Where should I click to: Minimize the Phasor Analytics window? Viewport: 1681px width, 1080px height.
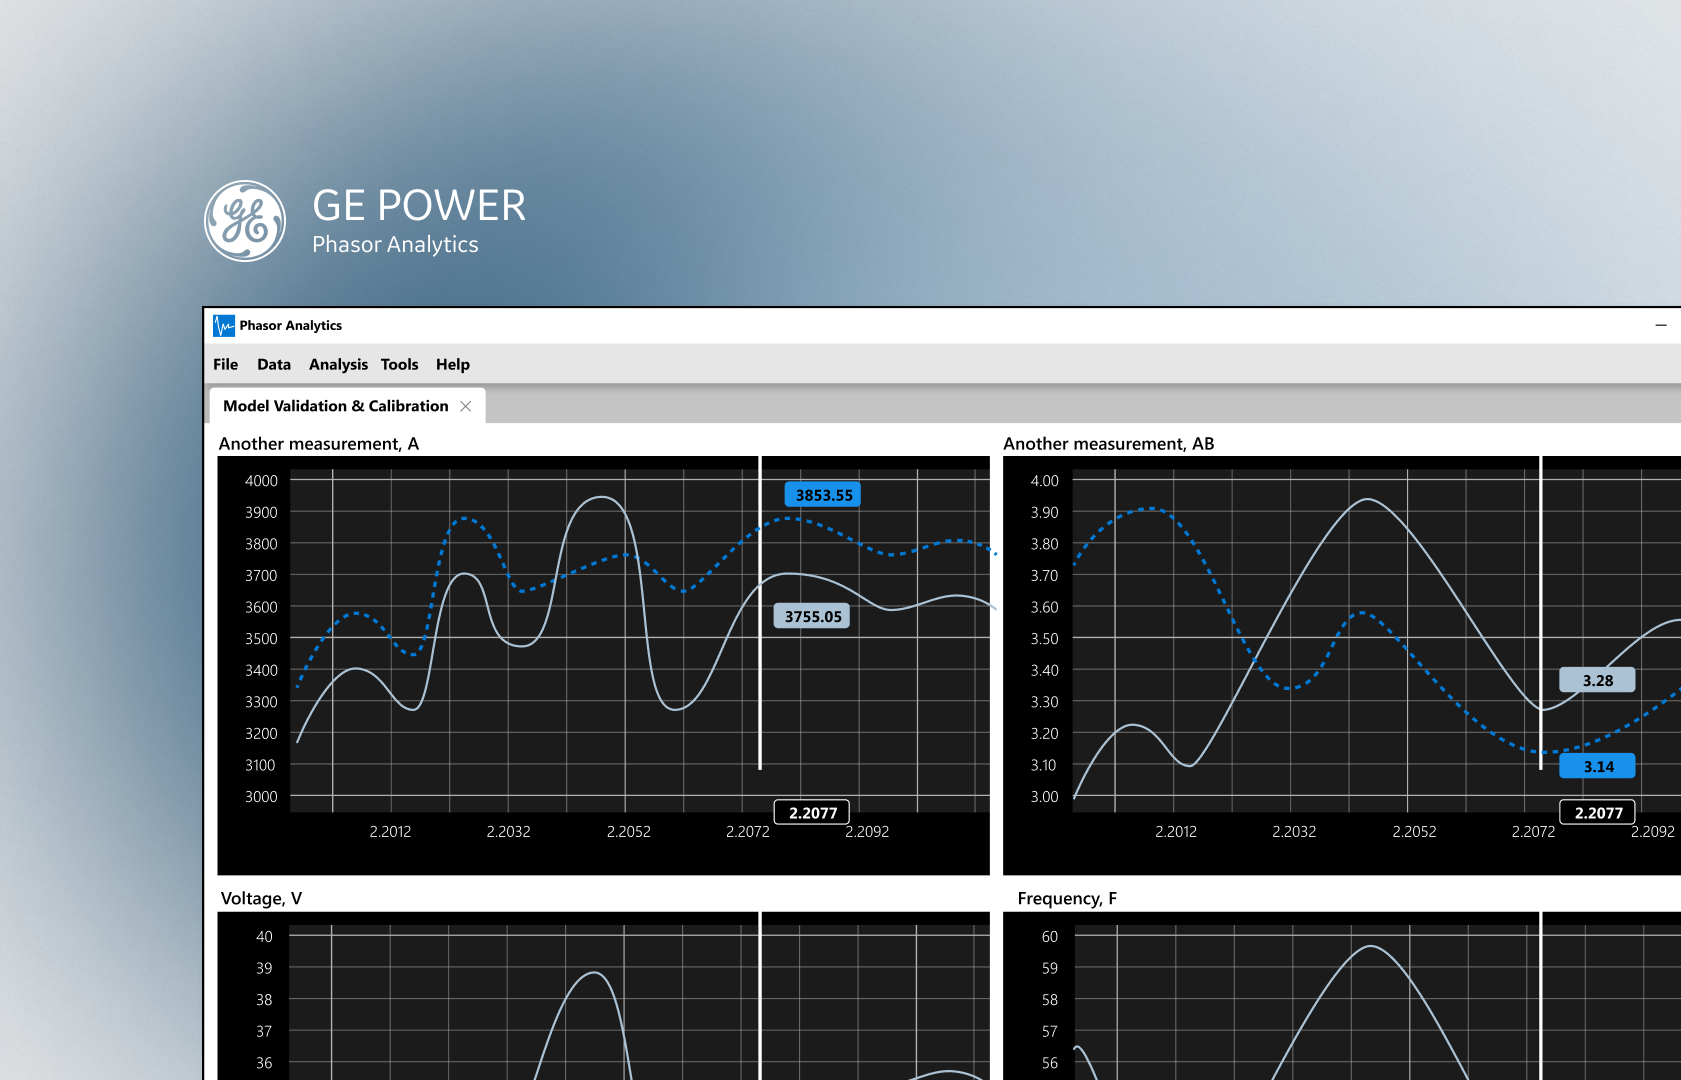1660,325
